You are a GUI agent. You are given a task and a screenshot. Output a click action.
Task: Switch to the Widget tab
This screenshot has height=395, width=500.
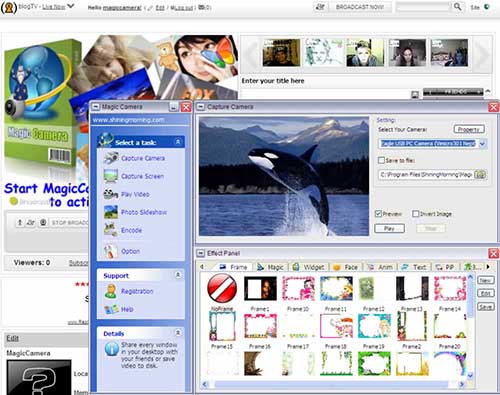[x=308, y=267]
